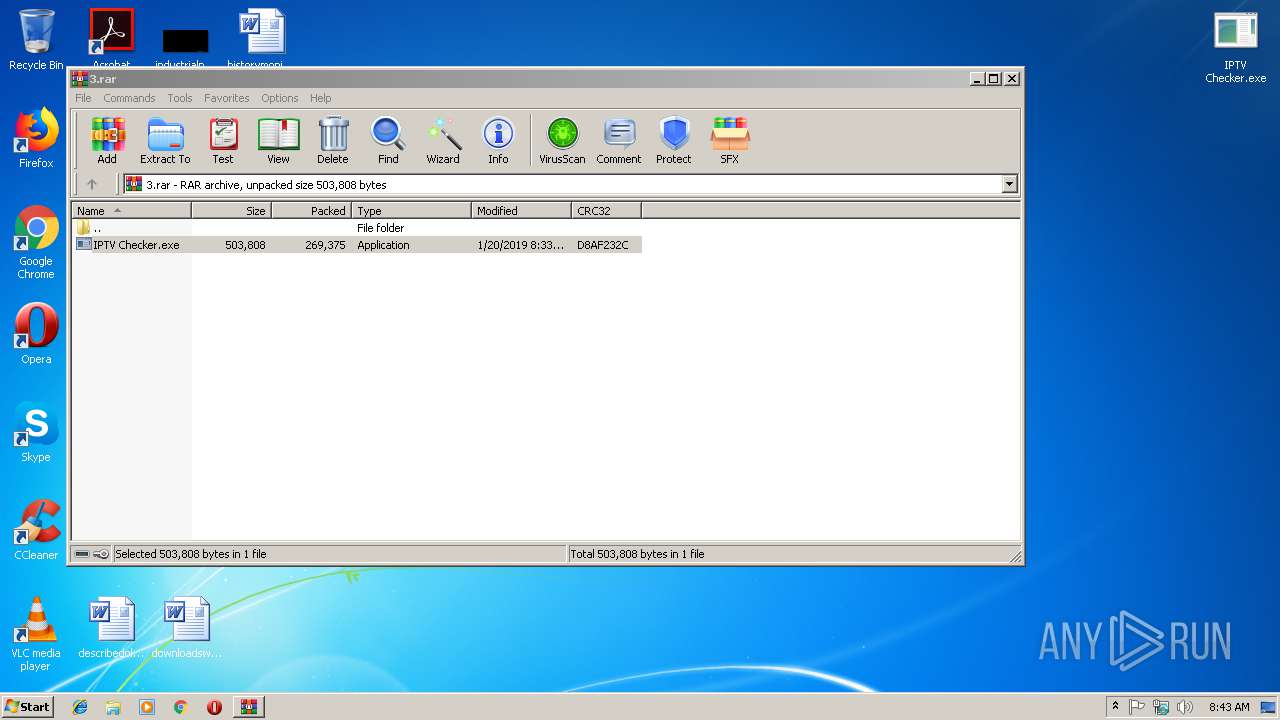Image resolution: width=1280 pixels, height=720 pixels.
Task: Click the Delete trash icon in toolbar
Action: tap(333, 140)
